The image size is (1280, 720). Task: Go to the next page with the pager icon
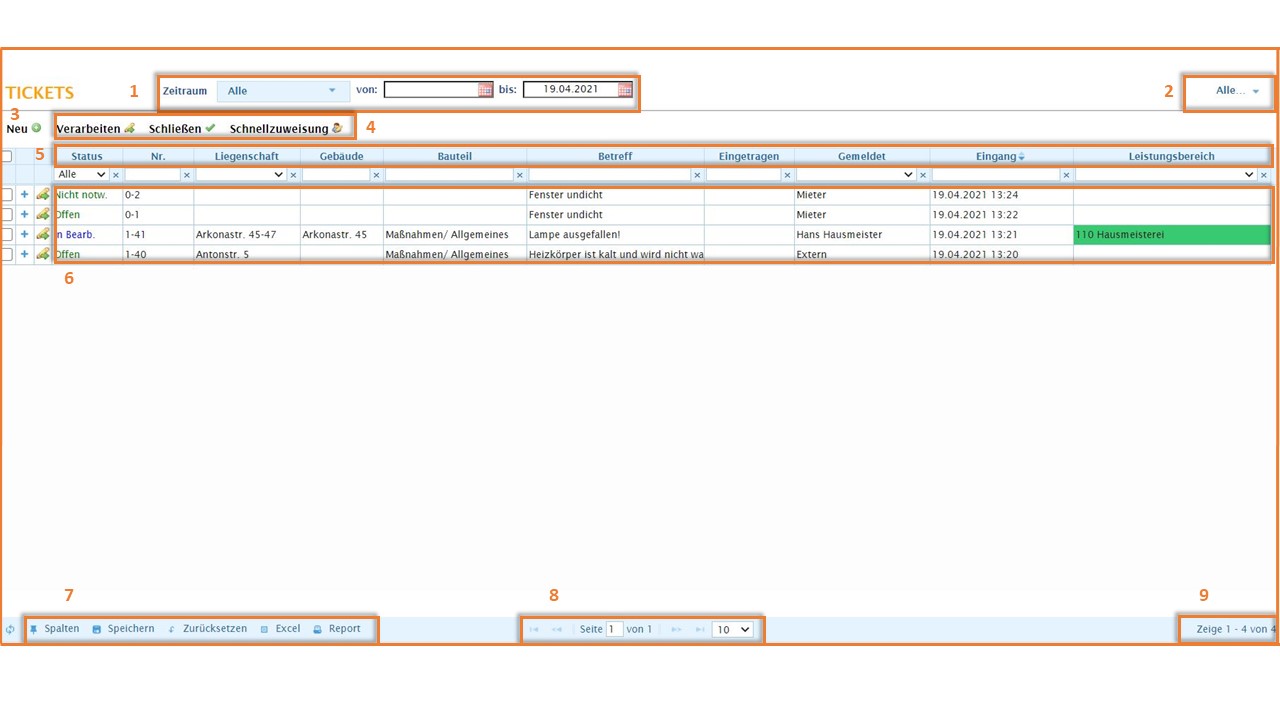tap(677, 630)
